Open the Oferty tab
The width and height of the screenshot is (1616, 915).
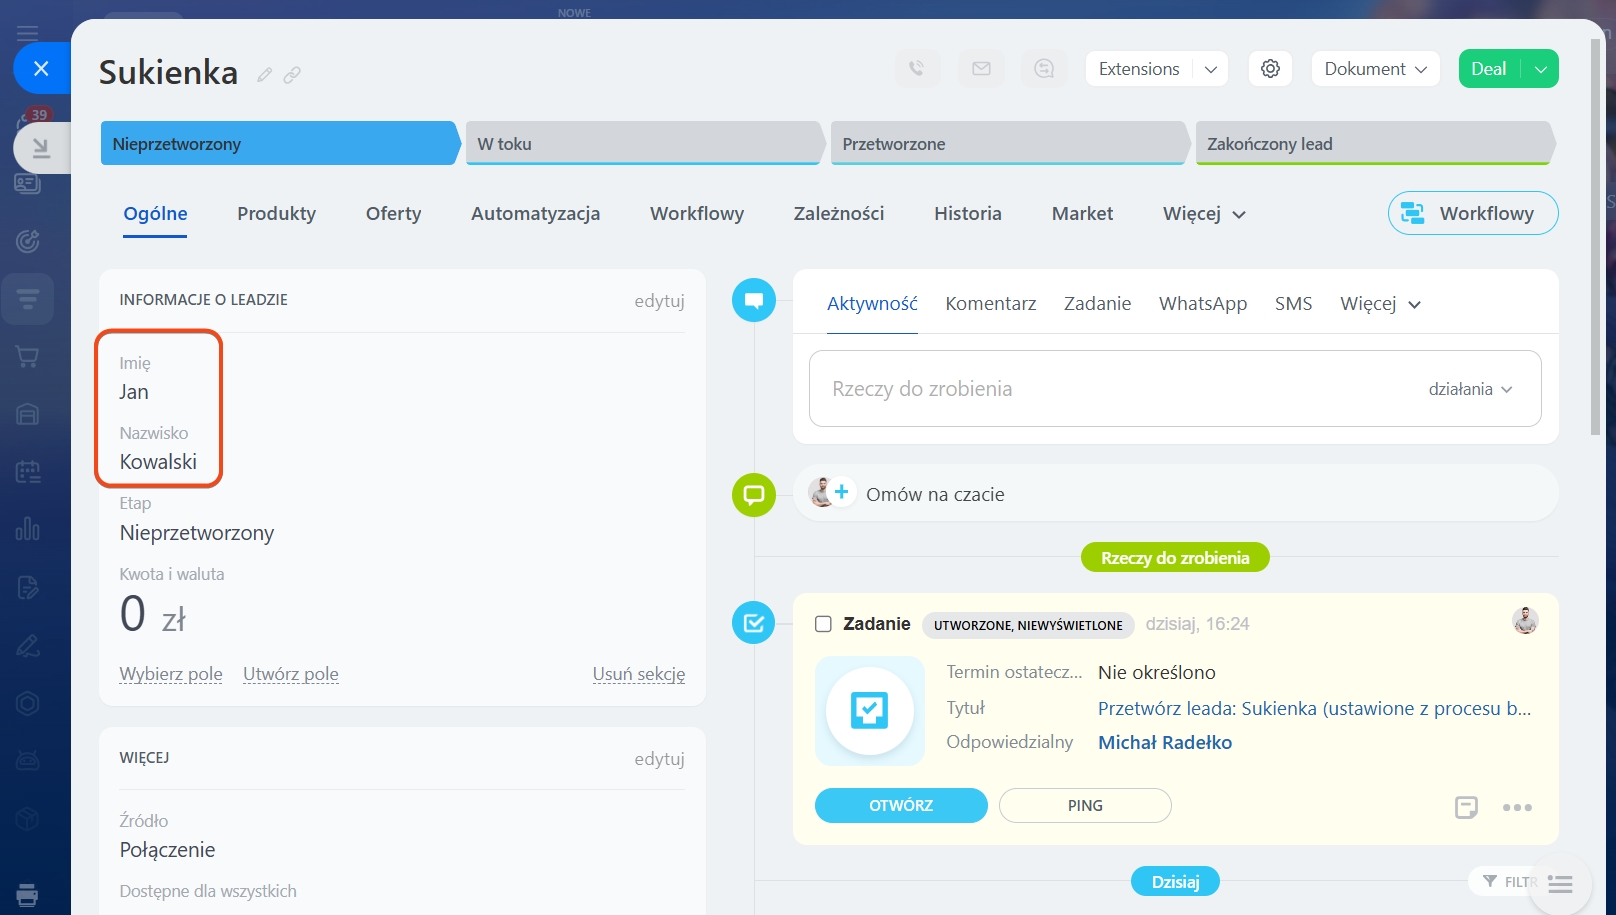click(x=393, y=214)
